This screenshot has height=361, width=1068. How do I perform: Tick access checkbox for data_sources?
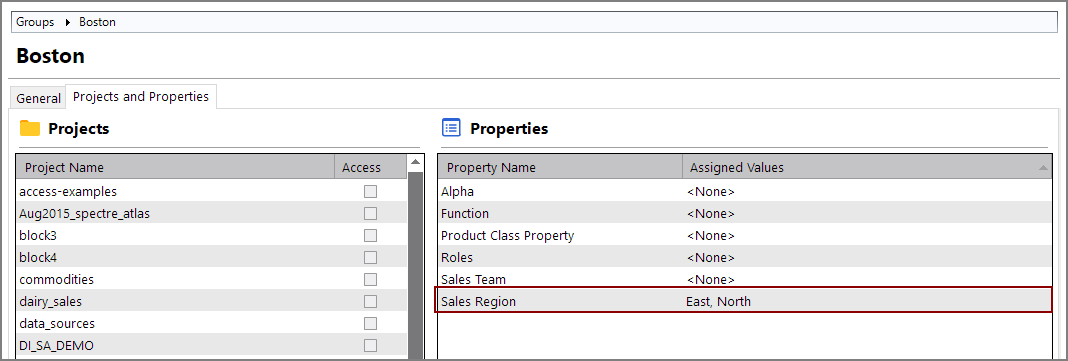pyautogui.click(x=371, y=324)
